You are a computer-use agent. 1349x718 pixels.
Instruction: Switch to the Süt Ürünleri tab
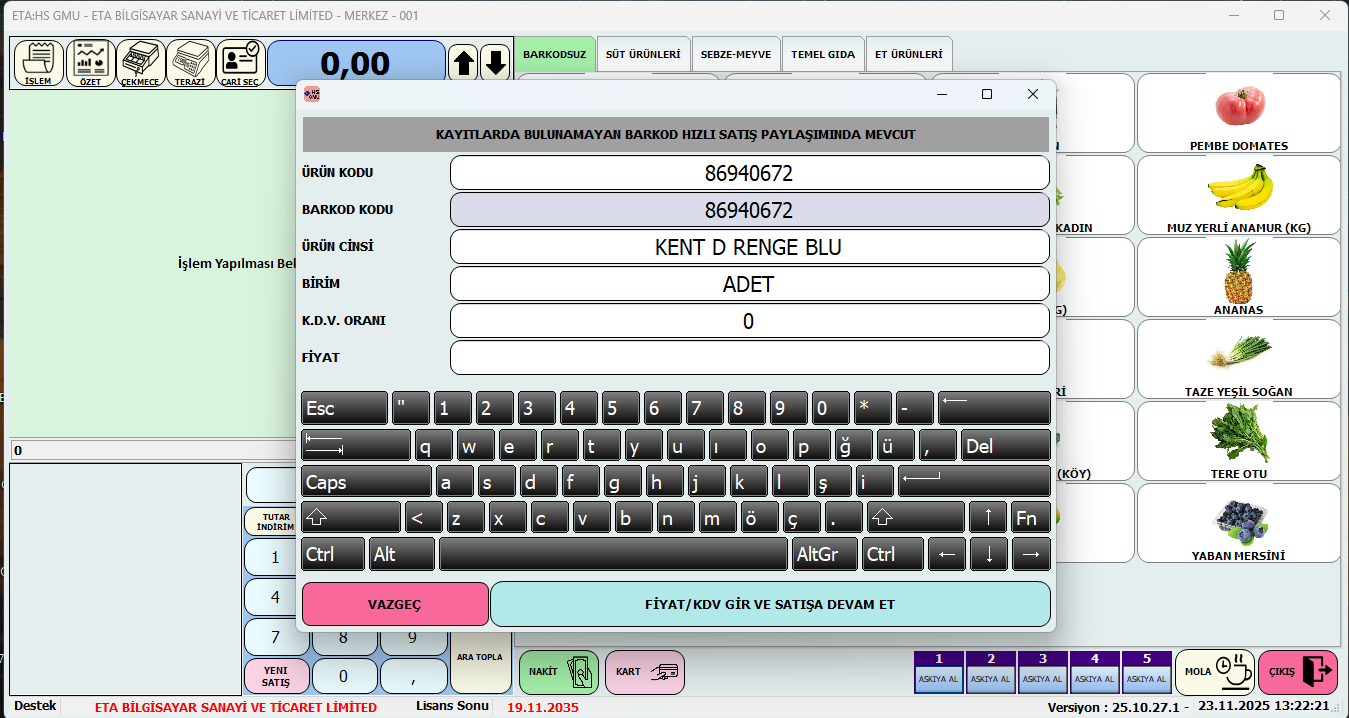[642, 54]
